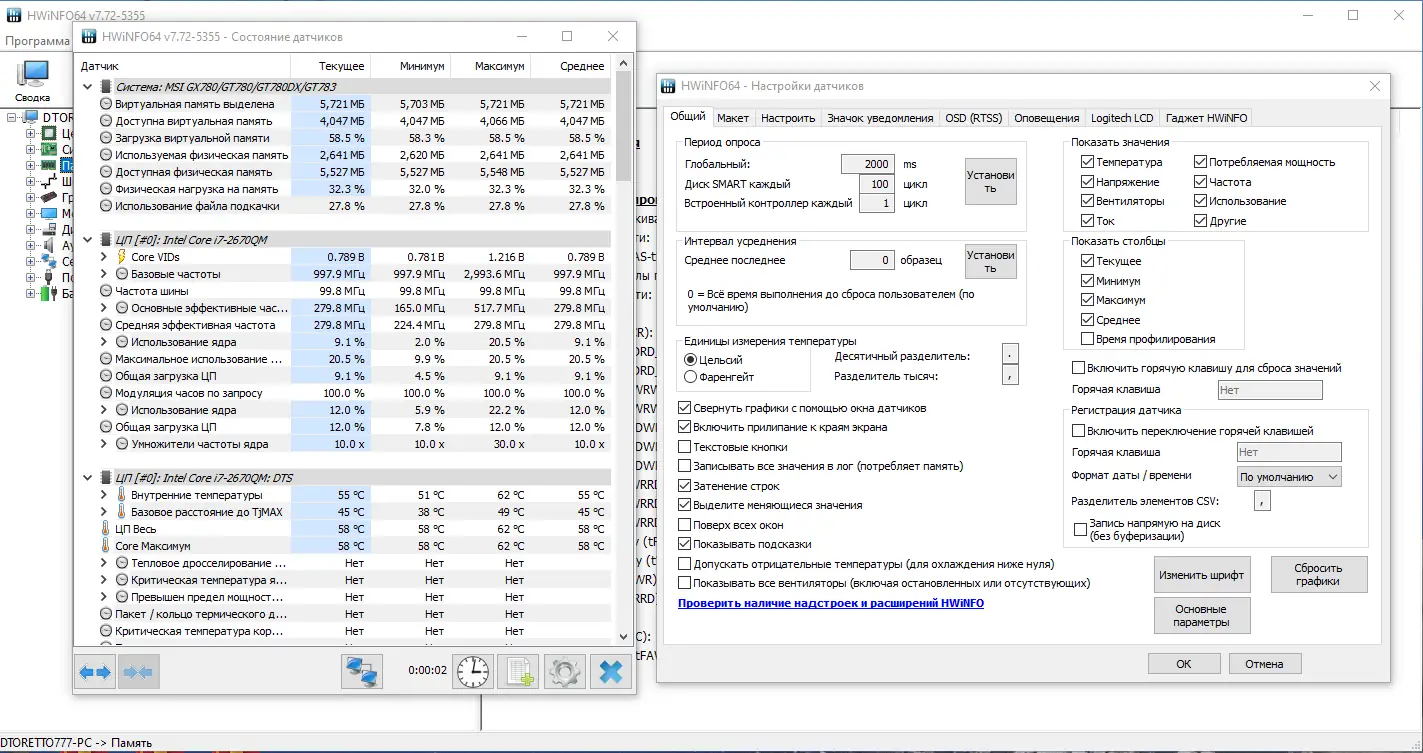1423x753 pixels.
Task: Click the Изменить шрифт button
Action: tap(1201, 575)
